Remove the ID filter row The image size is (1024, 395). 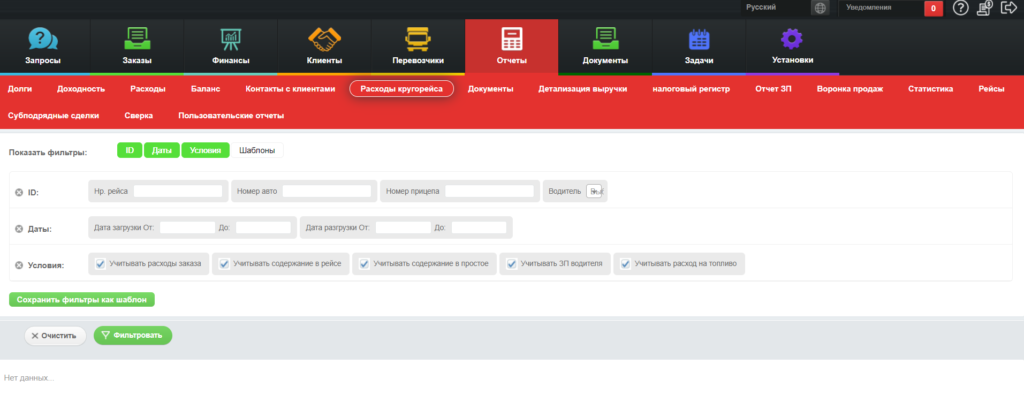coord(19,193)
